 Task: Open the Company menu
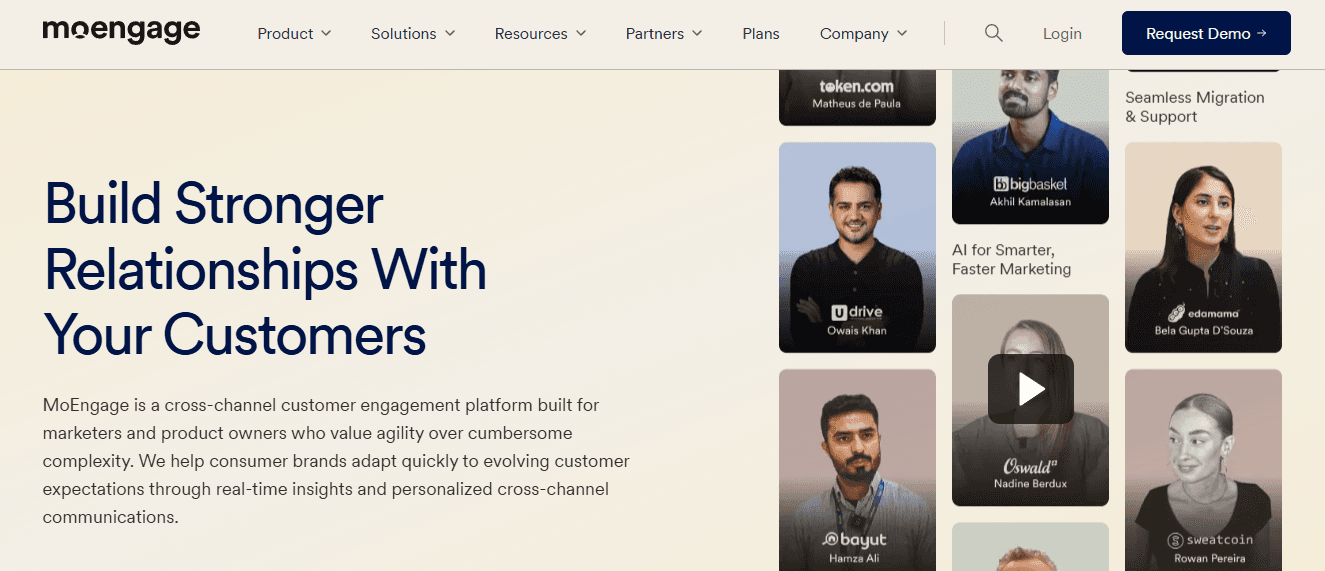click(864, 33)
